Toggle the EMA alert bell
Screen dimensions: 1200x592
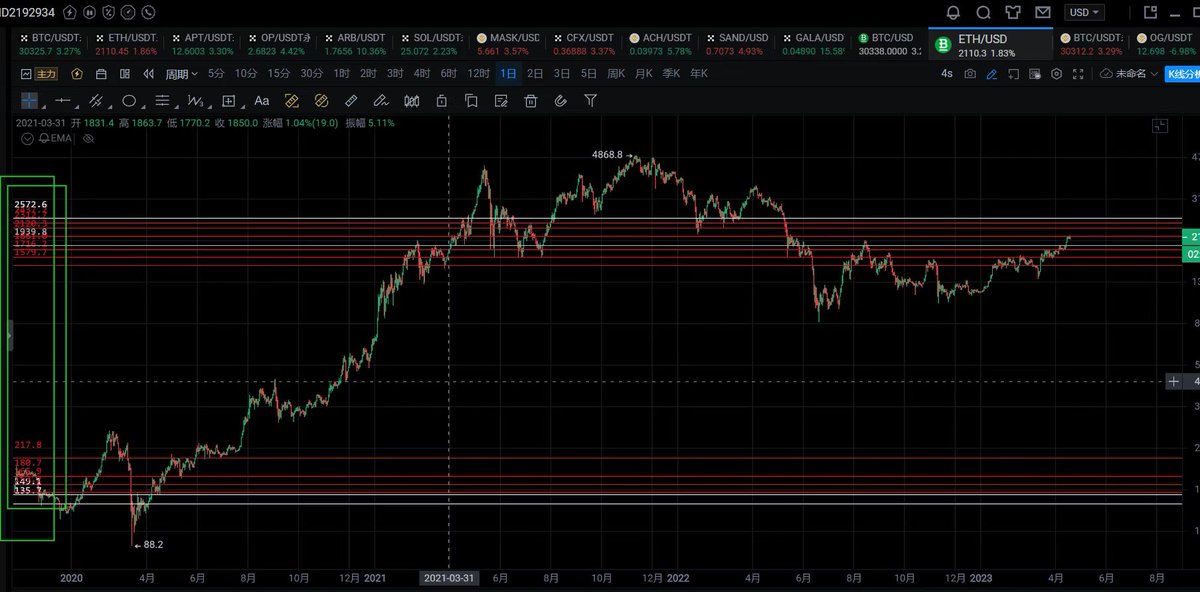click(x=44, y=139)
